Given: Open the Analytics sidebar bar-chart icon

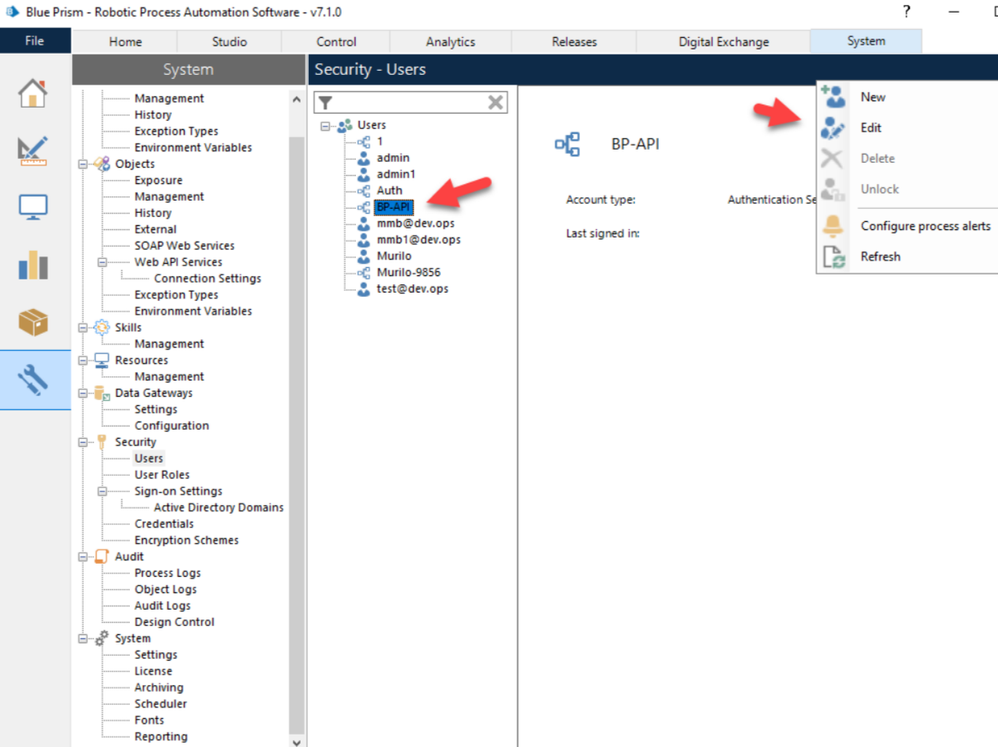Looking at the screenshot, I should 33,265.
